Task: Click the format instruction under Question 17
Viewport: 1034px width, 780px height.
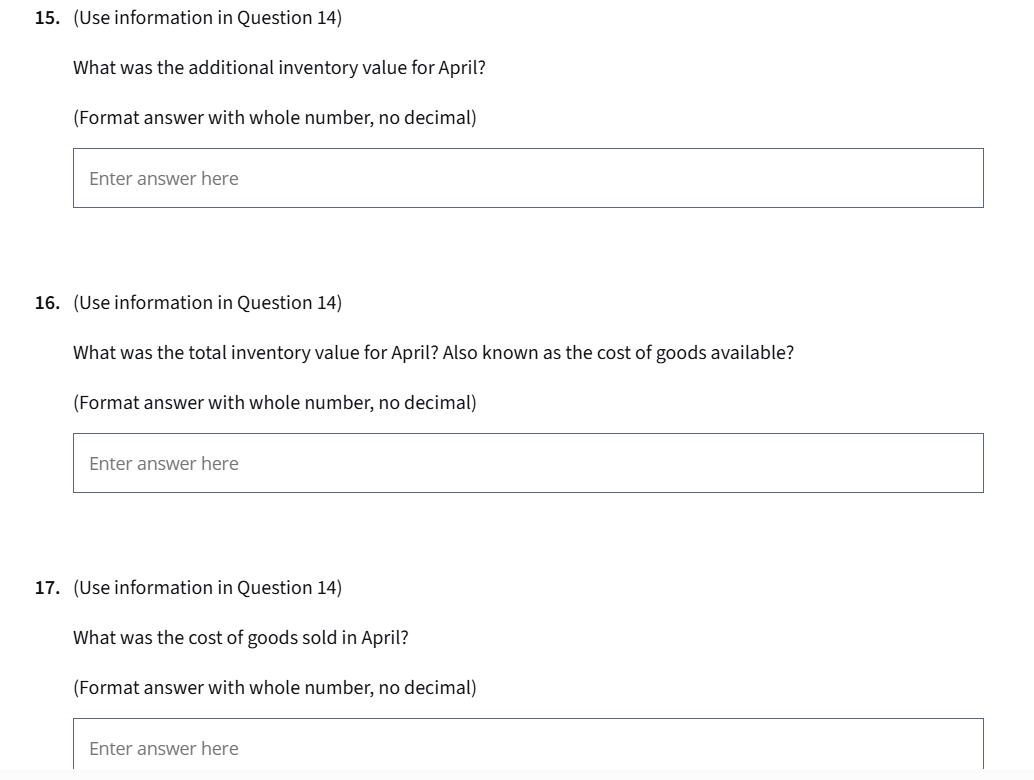Action: pyautogui.click(x=273, y=687)
